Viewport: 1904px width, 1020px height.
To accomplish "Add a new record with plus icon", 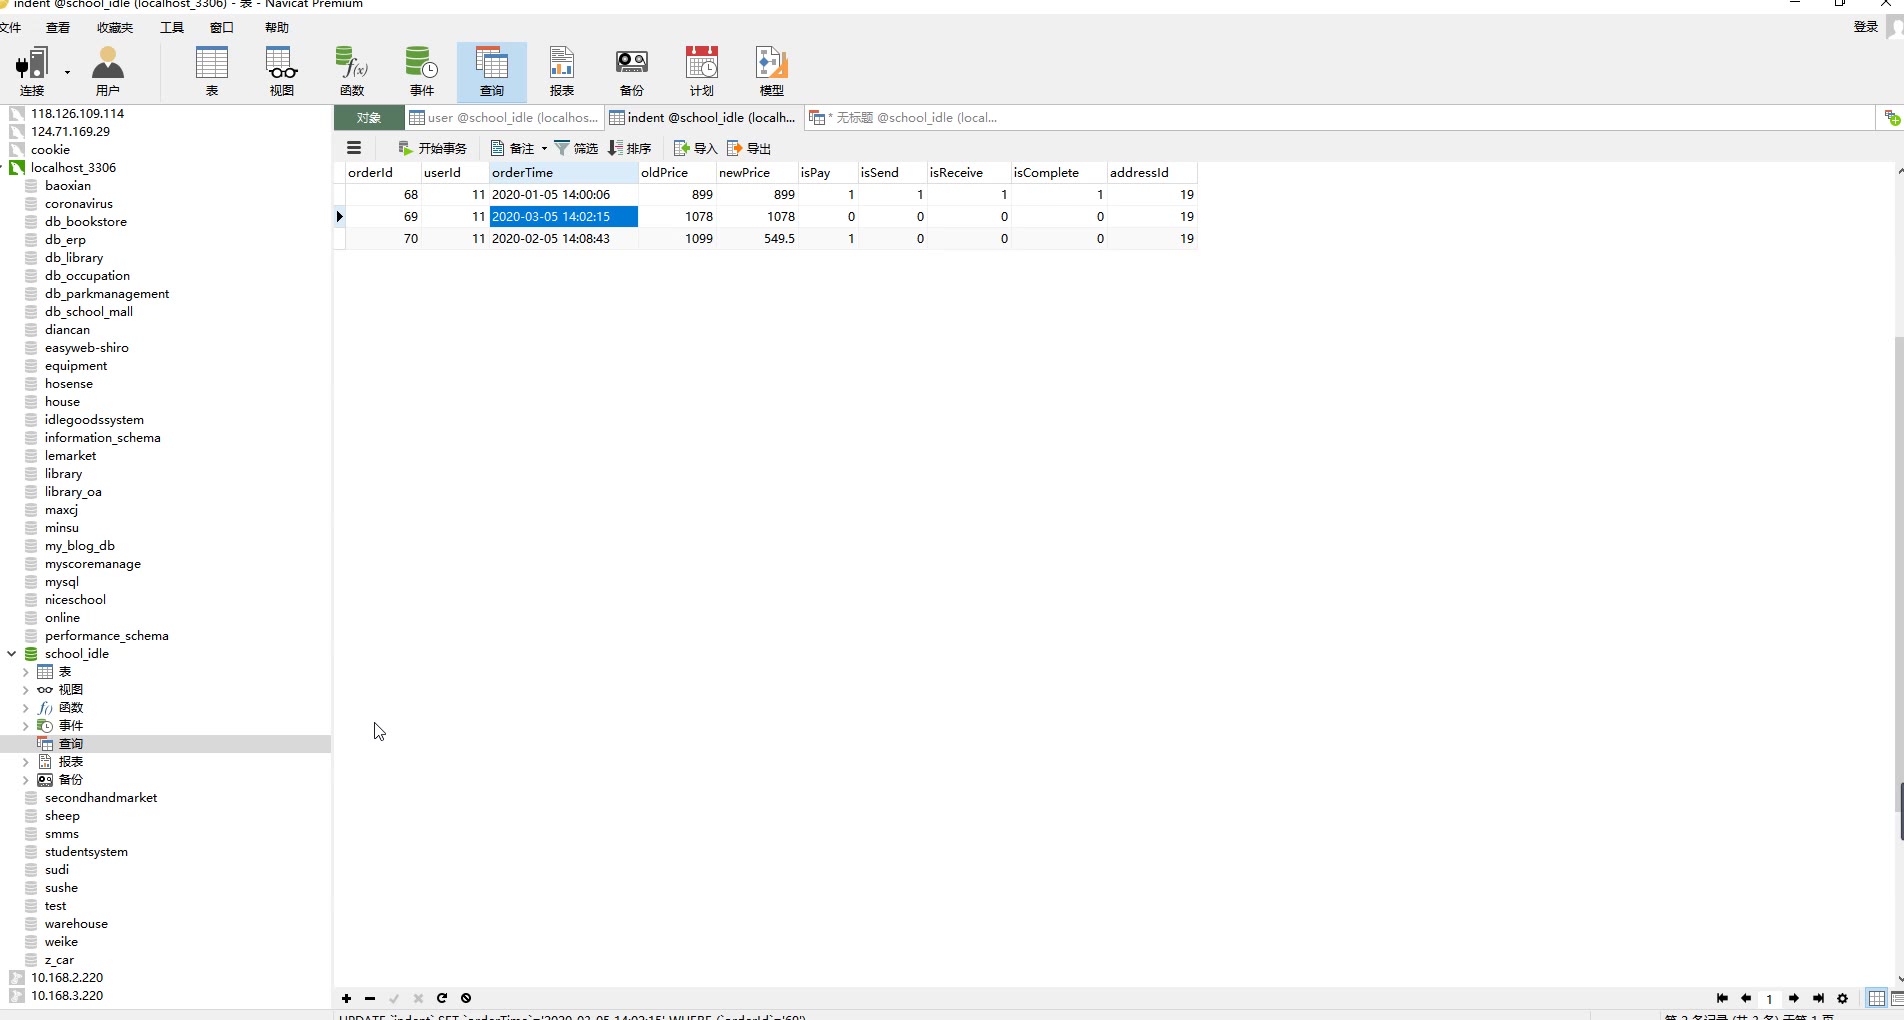I will coord(346,998).
